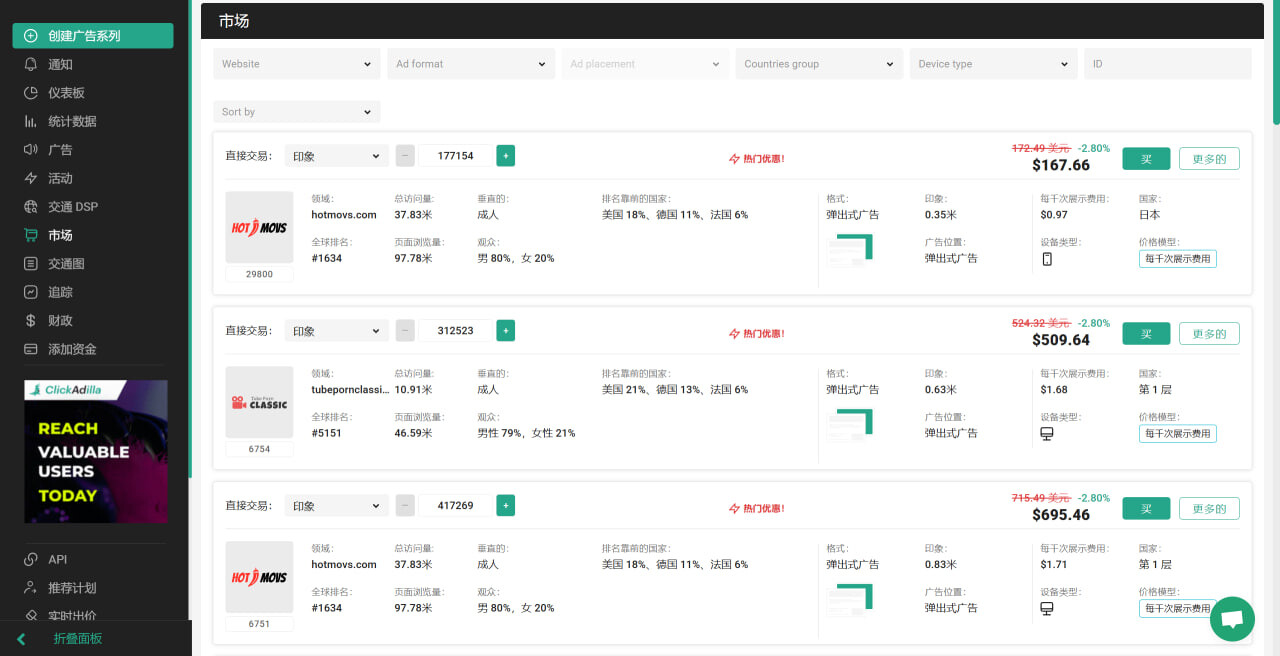Image resolution: width=1280 pixels, height=656 pixels.
Task: Open the Countries group dropdown
Action: click(x=819, y=64)
